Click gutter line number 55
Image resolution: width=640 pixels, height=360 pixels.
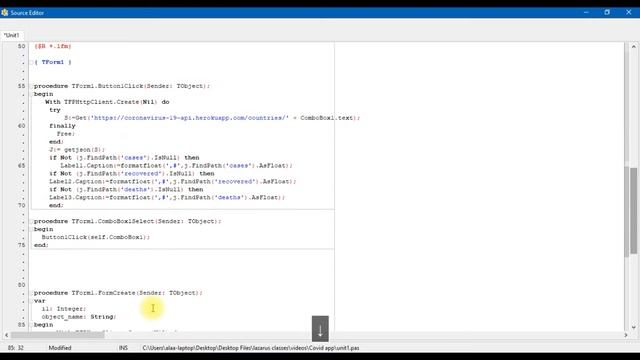tap(21, 86)
